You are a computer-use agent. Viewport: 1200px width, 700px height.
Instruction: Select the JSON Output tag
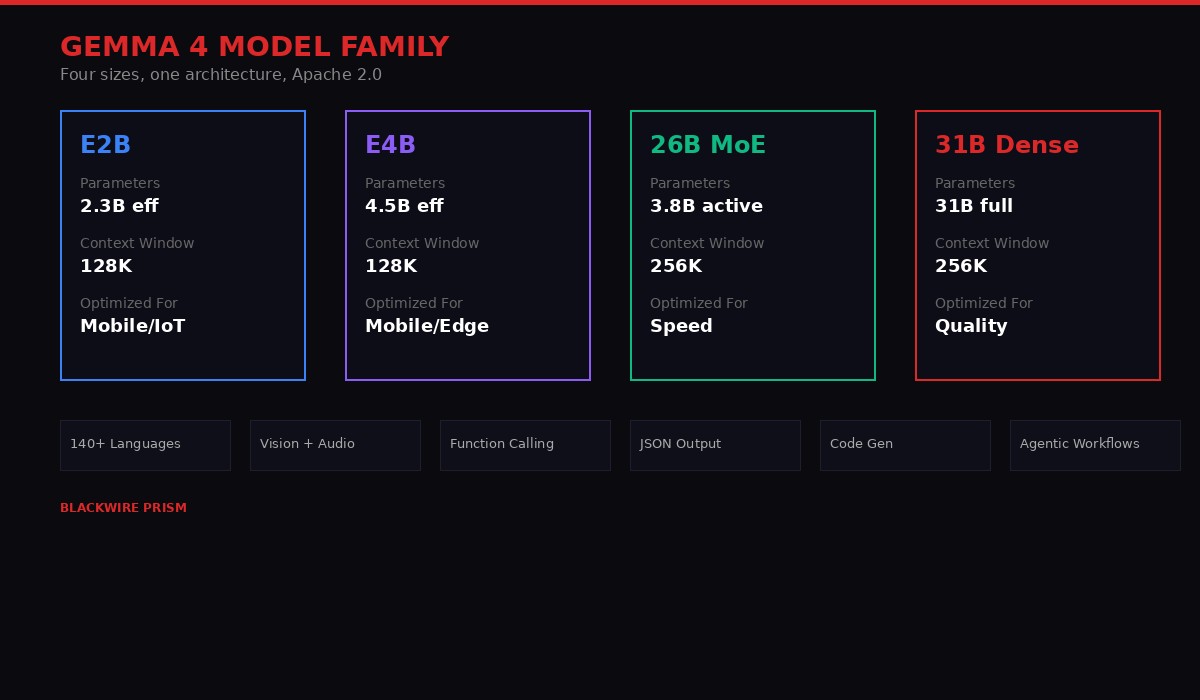point(715,445)
